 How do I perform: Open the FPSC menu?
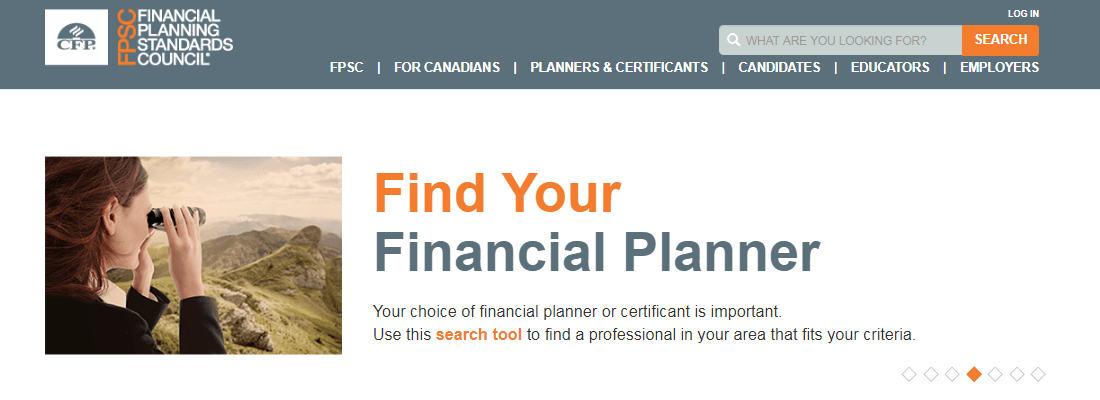point(347,67)
